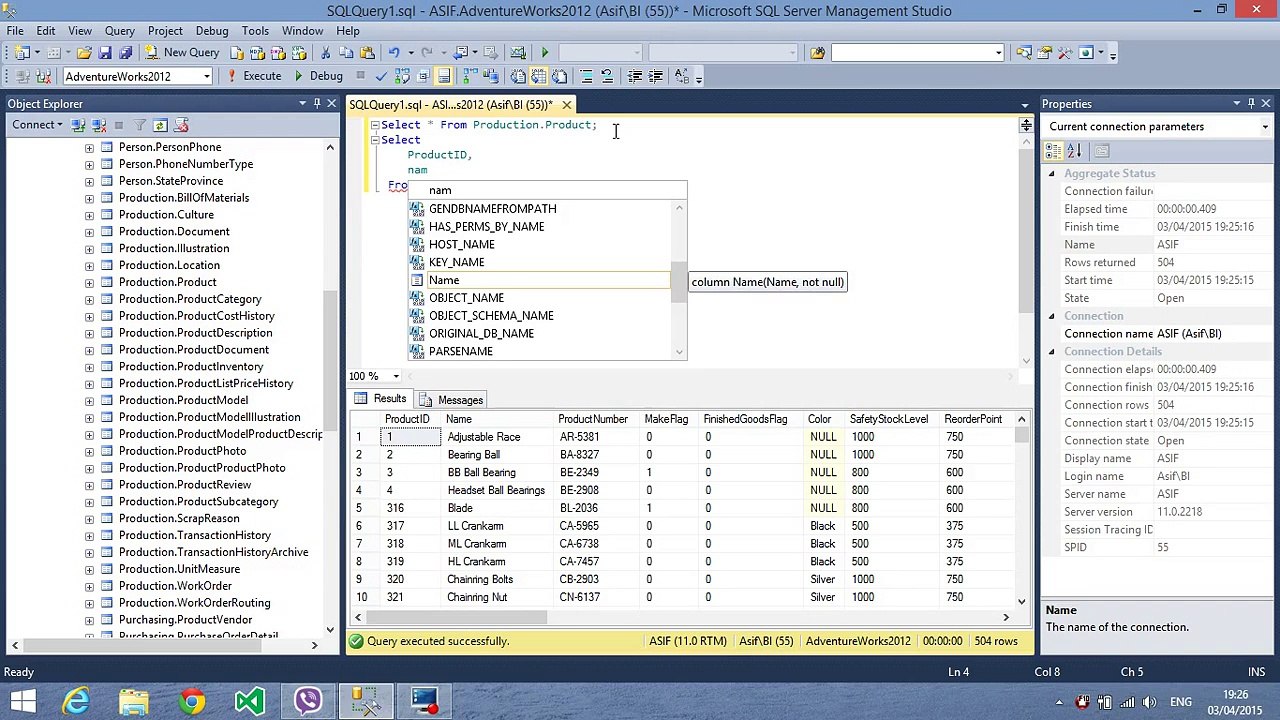The image size is (1280, 720).
Task: Close the SQLQuery1.sql tab
Action: [566, 104]
